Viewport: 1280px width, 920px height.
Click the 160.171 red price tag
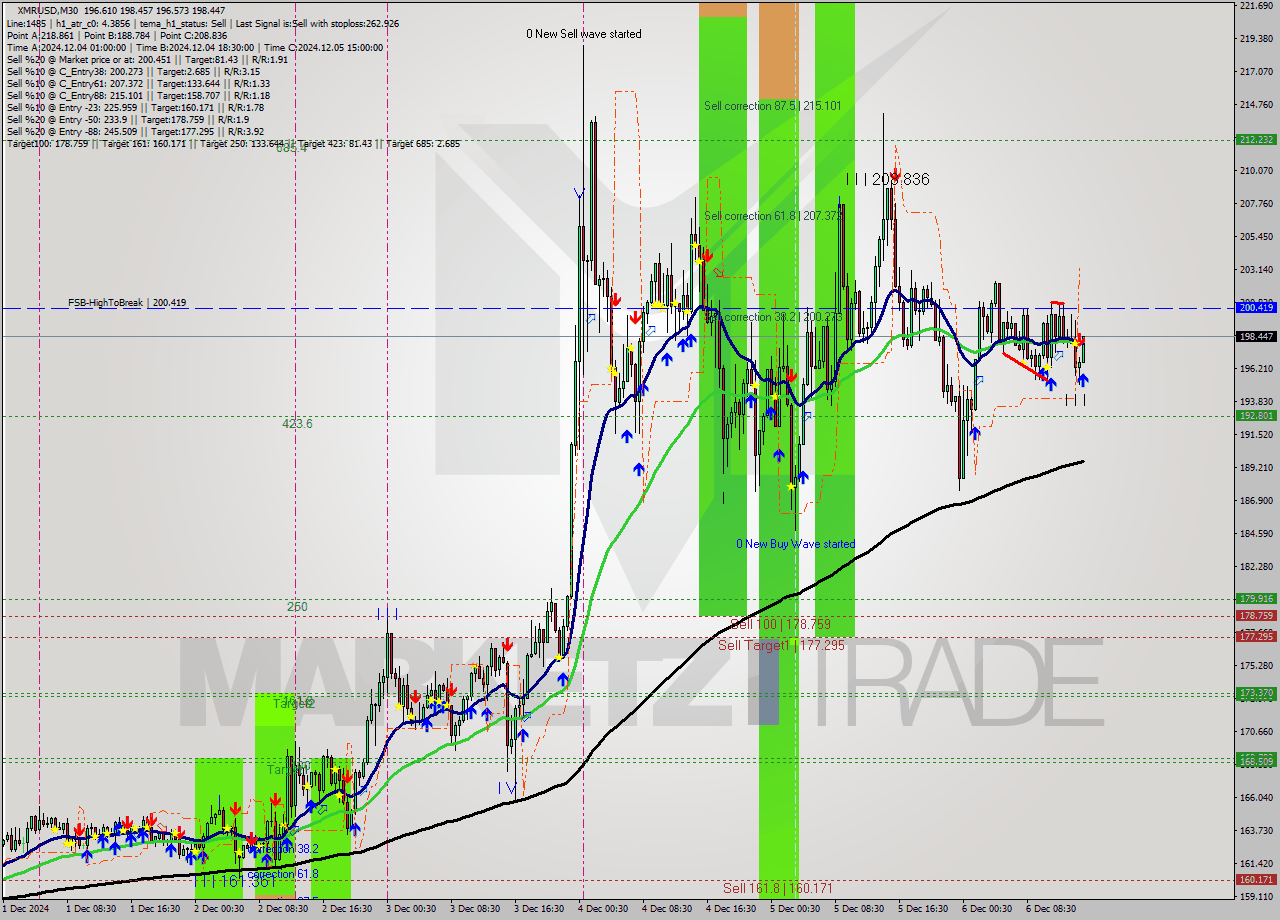coord(1256,880)
